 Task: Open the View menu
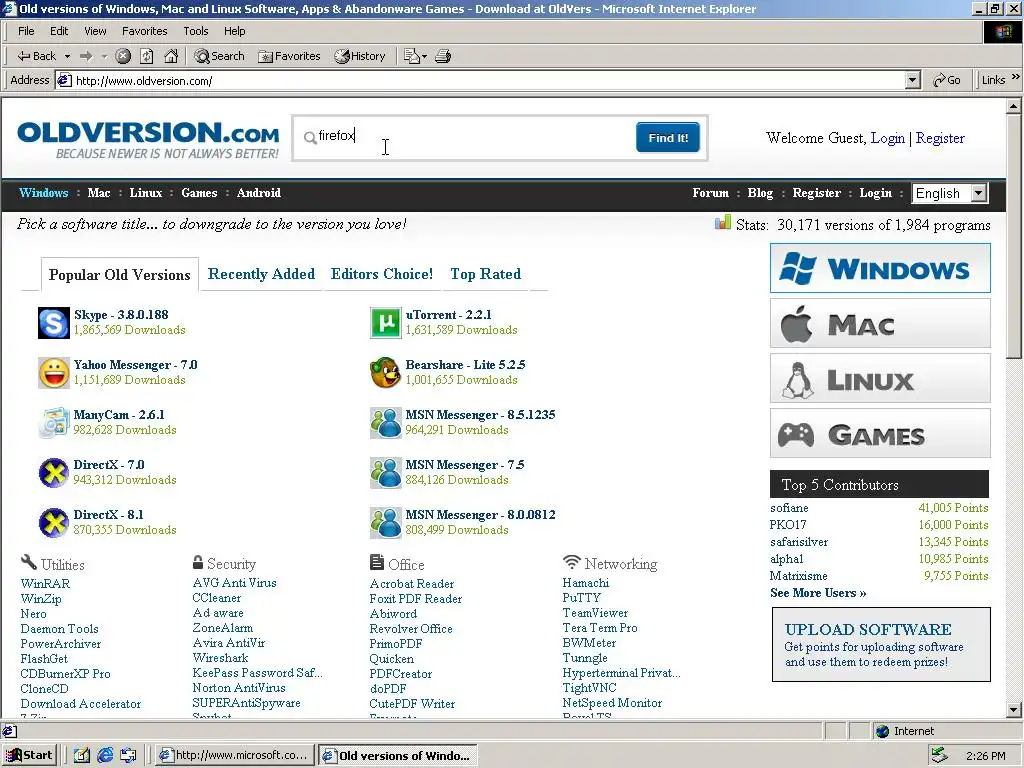tap(95, 31)
